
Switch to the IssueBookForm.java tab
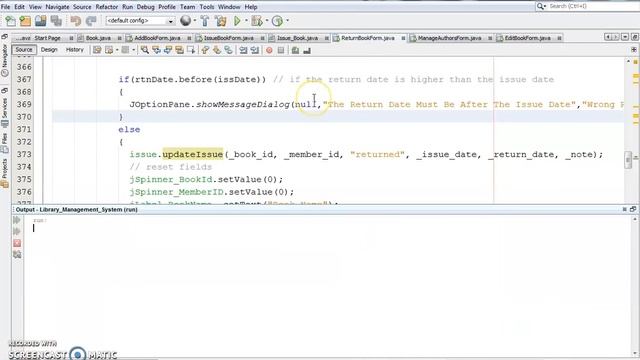[x=229, y=38]
